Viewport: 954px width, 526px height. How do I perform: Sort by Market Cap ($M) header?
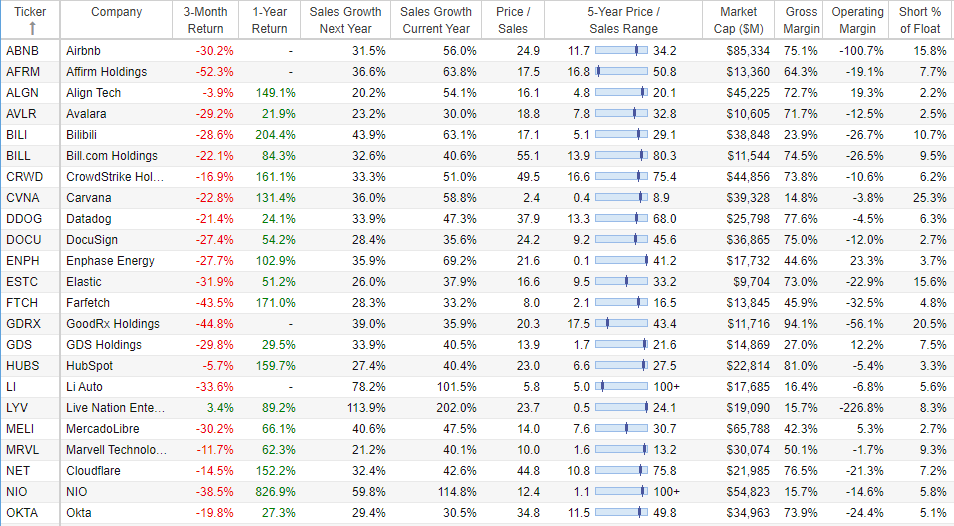point(739,20)
